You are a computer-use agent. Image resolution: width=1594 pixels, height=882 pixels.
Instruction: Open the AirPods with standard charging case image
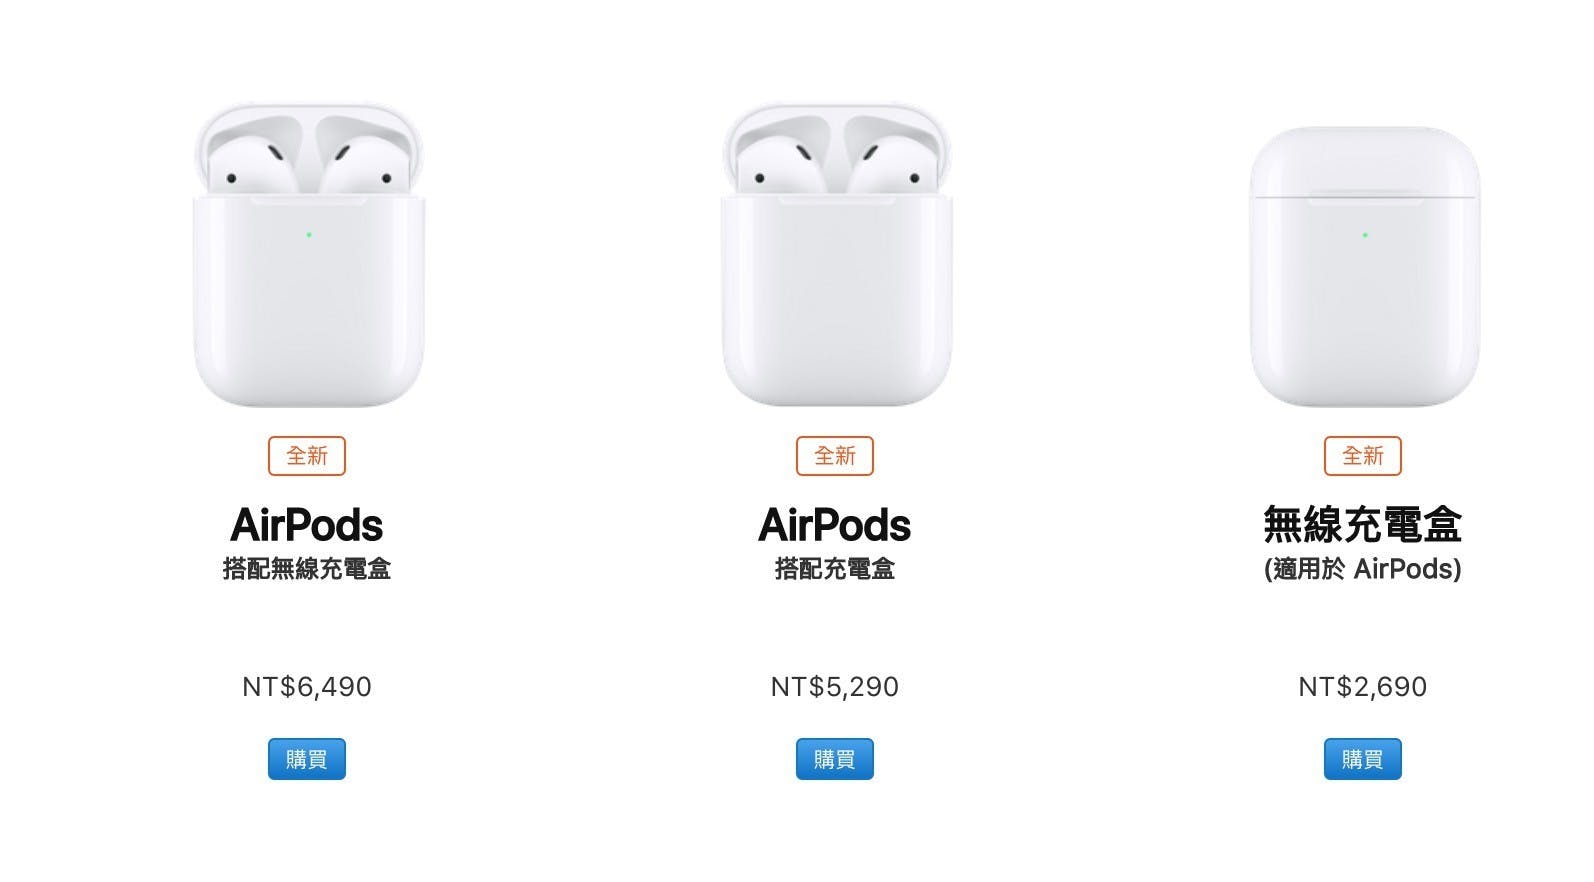[x=836, y=255]
